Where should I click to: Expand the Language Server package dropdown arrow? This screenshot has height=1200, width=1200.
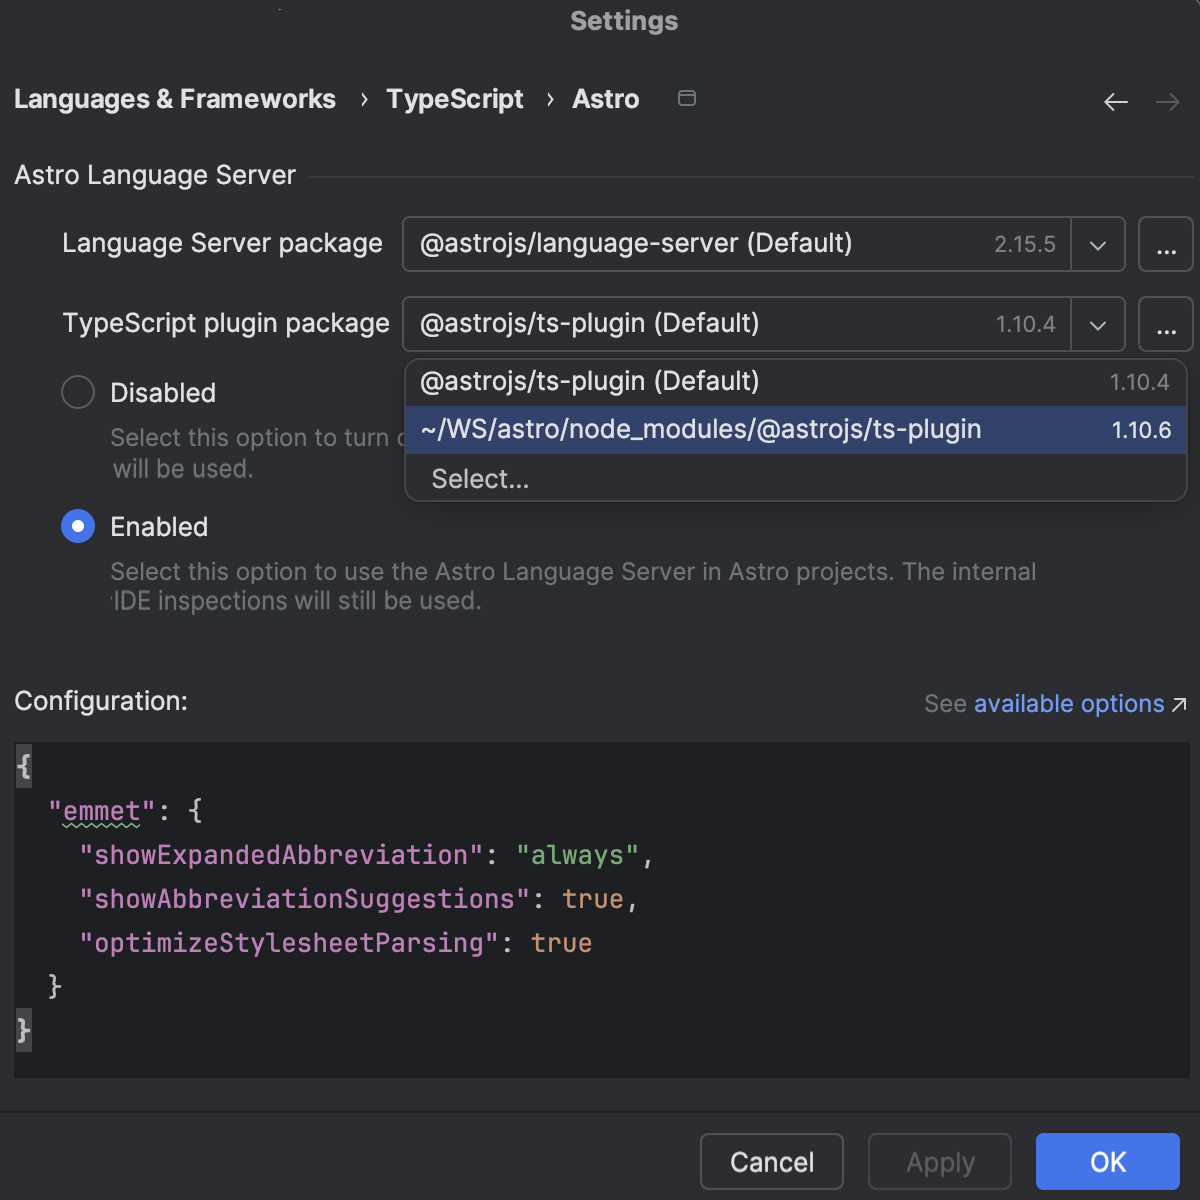click(x=1097, y=245)
